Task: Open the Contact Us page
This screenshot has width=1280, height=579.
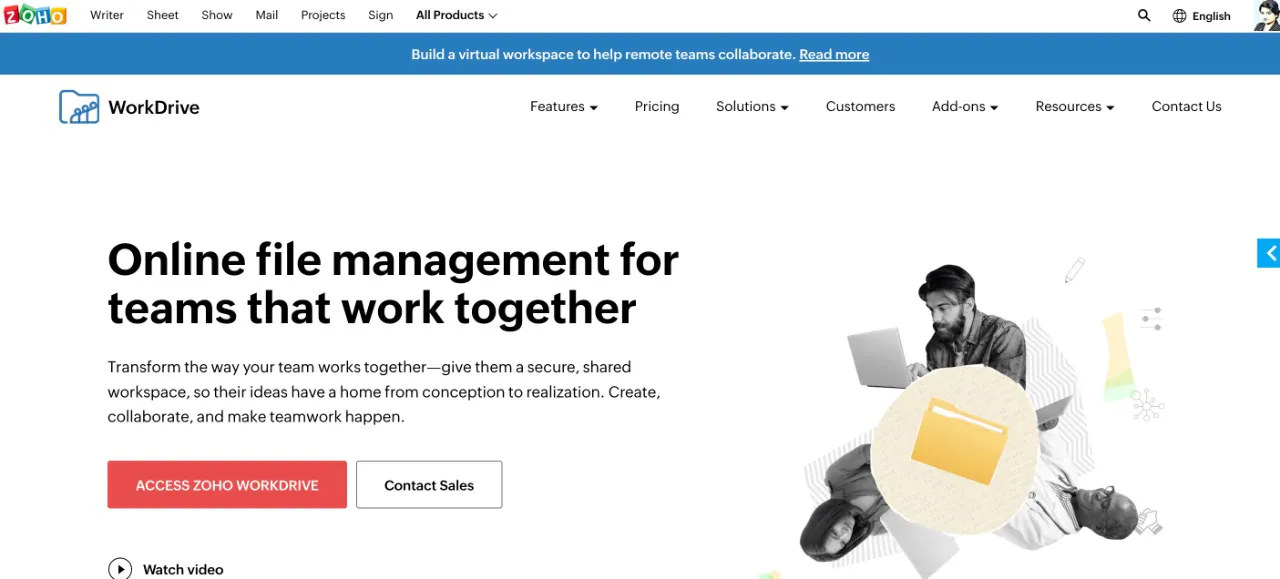Action: pyautogui.click(x=1186, y=106)
